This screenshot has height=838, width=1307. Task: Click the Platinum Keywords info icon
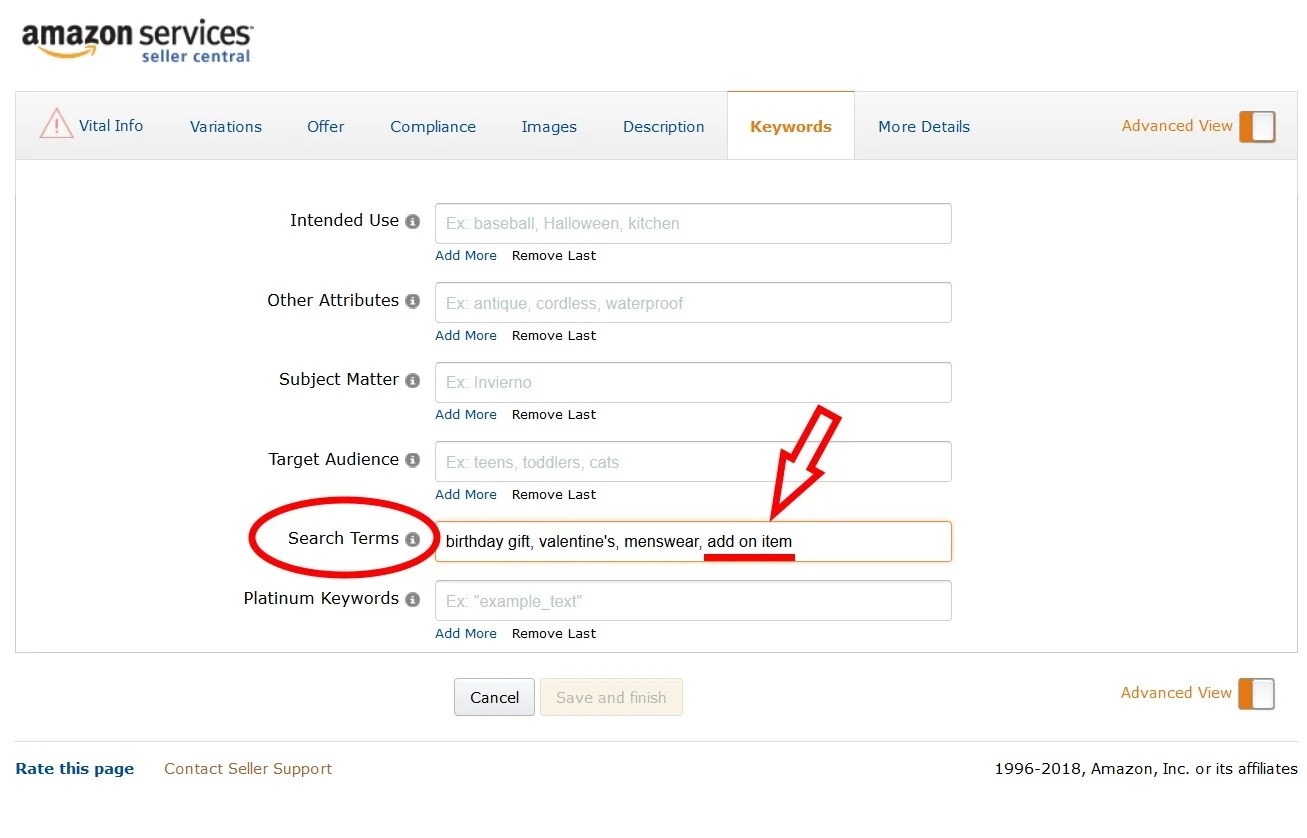click(412, 599)
